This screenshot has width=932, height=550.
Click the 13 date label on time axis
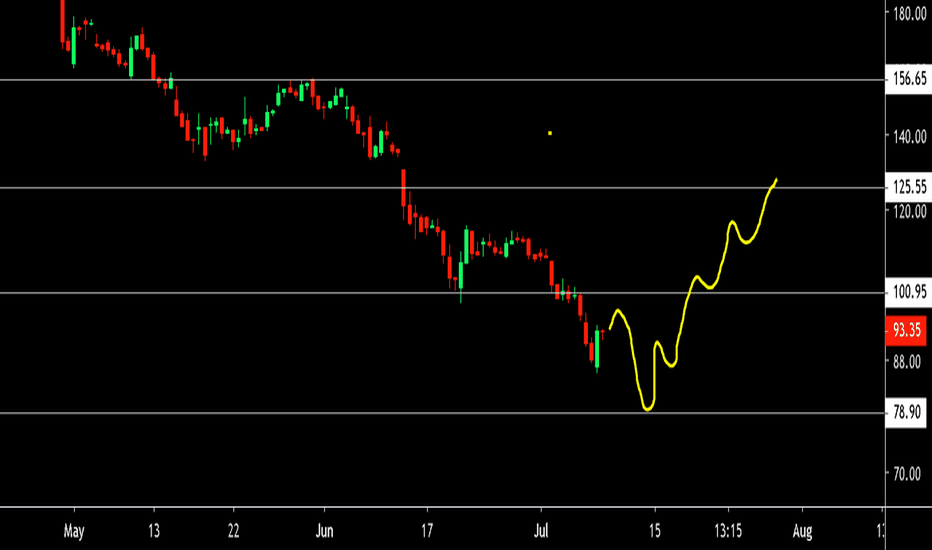(x=154, y=530)
